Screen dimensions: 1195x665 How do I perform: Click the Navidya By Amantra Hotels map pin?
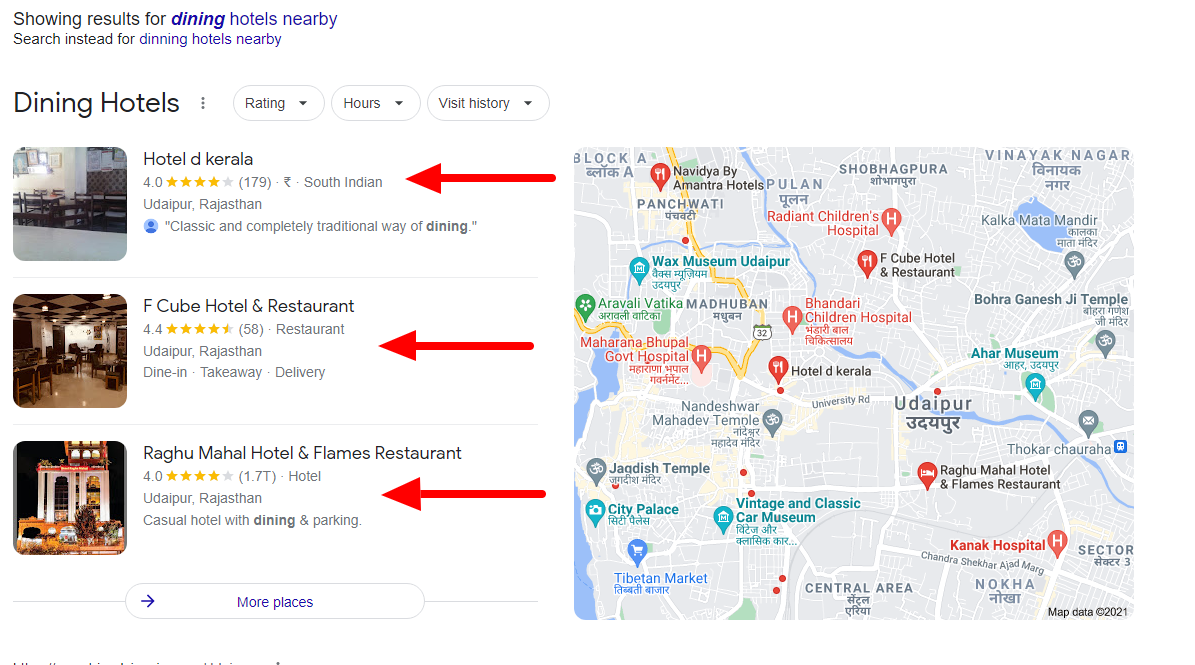tap(660, 176)
